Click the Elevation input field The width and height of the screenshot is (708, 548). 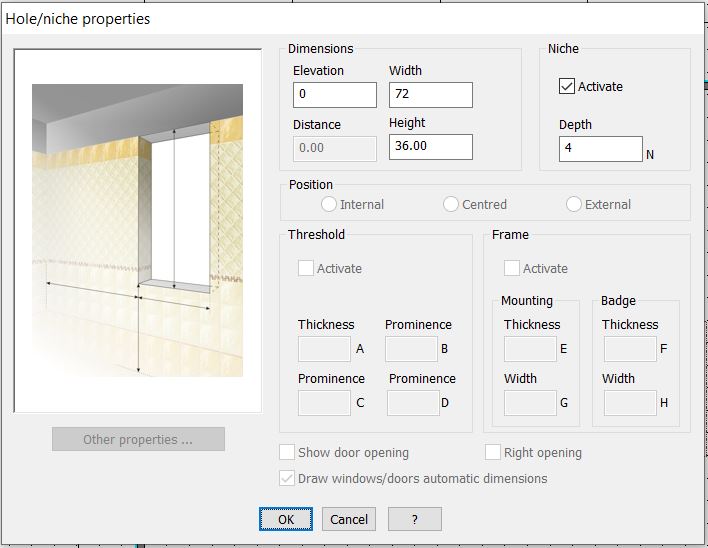335,95
